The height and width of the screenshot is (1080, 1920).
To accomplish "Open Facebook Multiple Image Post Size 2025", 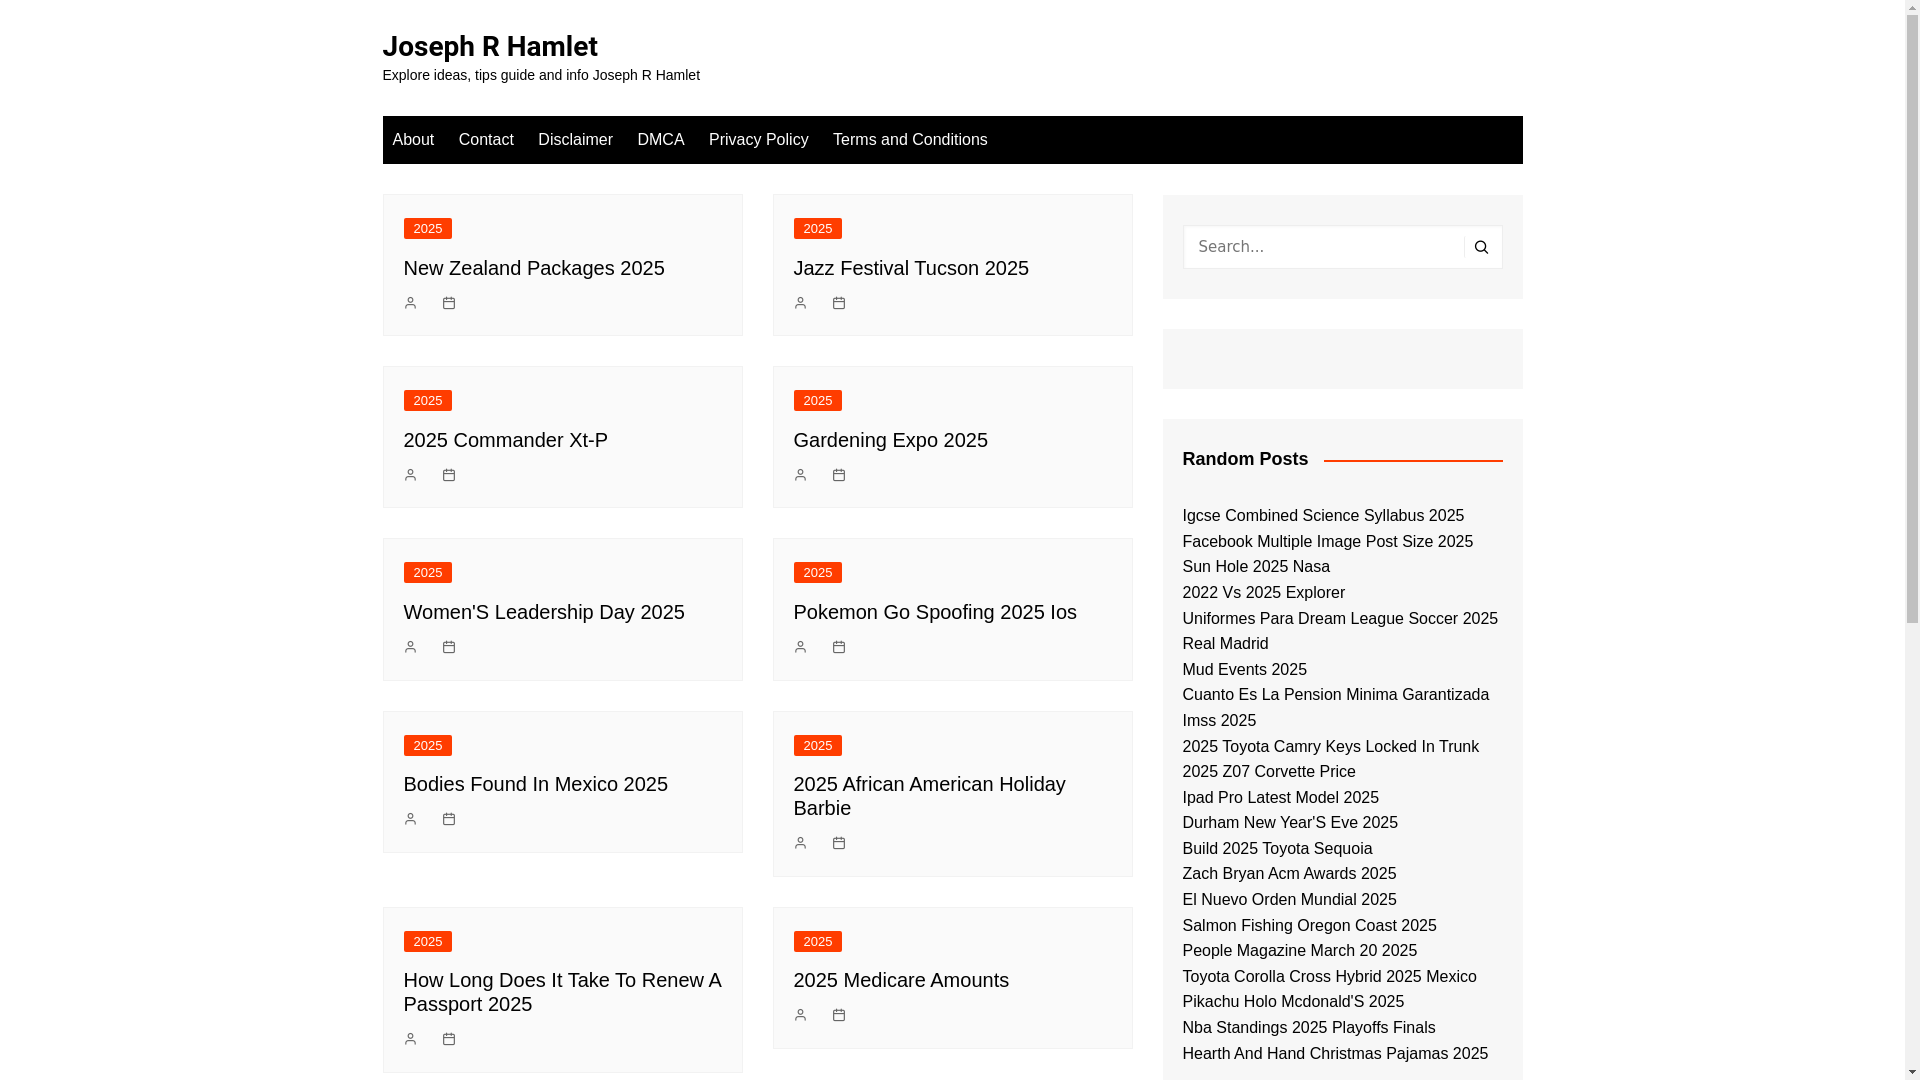I will click(x=1327, y=542).
